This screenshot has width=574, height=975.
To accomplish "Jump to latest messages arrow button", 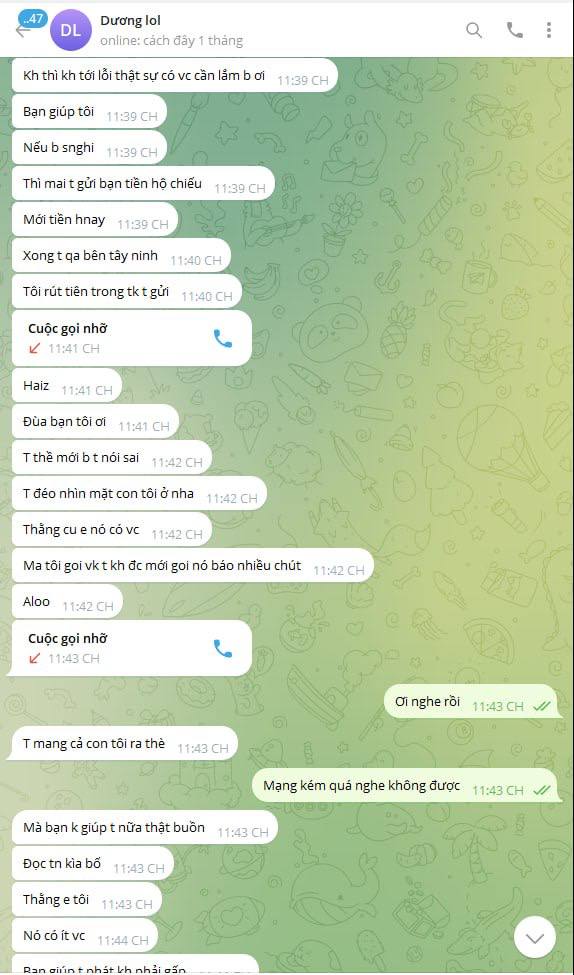I will click(535, 938).
